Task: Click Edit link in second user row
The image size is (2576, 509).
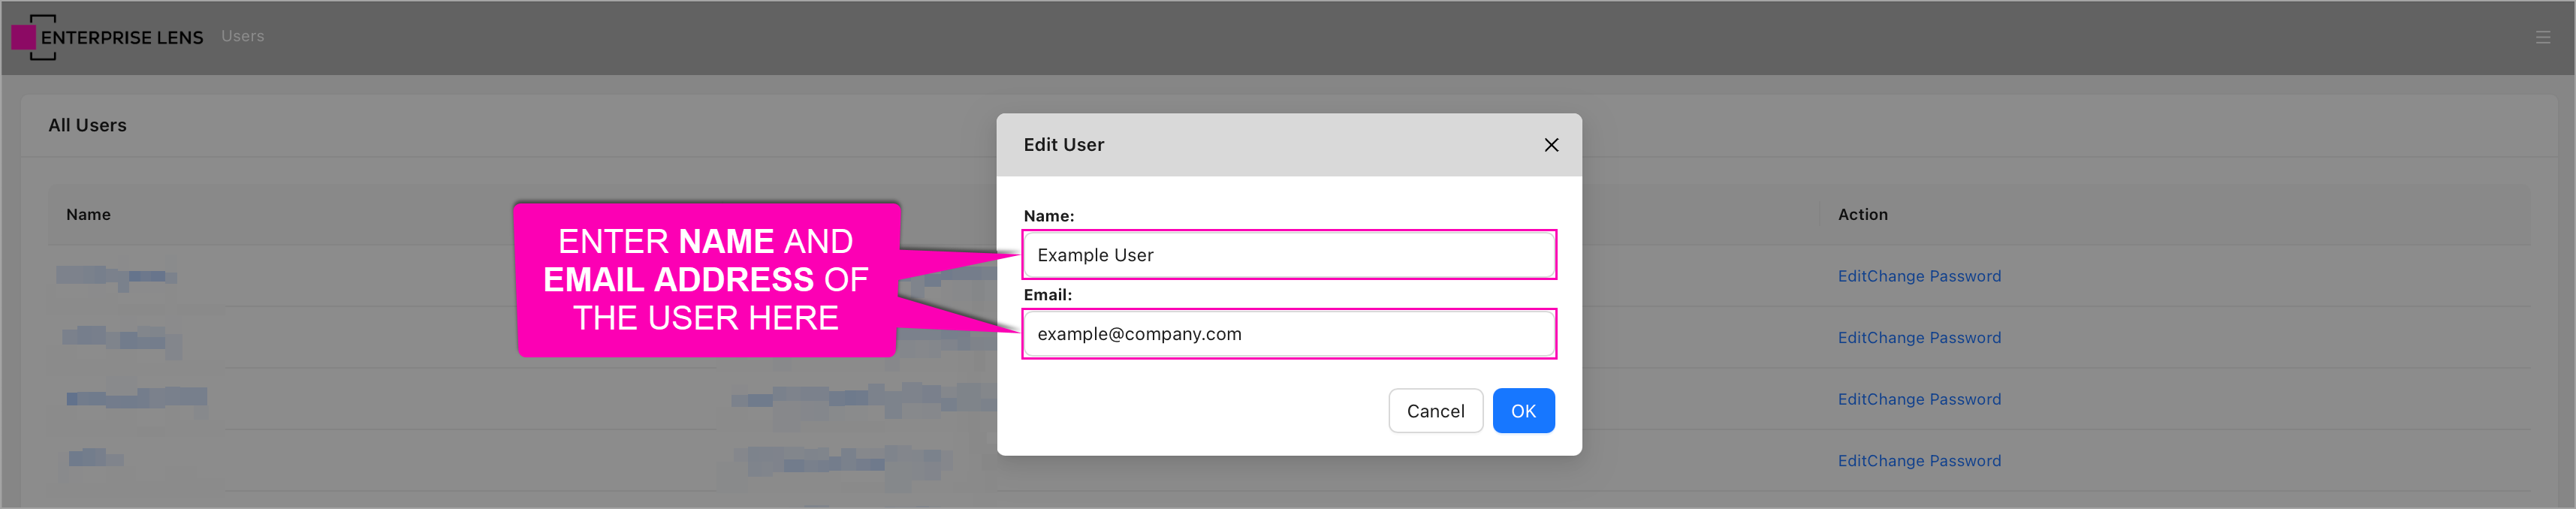Action: (1852, 338)
